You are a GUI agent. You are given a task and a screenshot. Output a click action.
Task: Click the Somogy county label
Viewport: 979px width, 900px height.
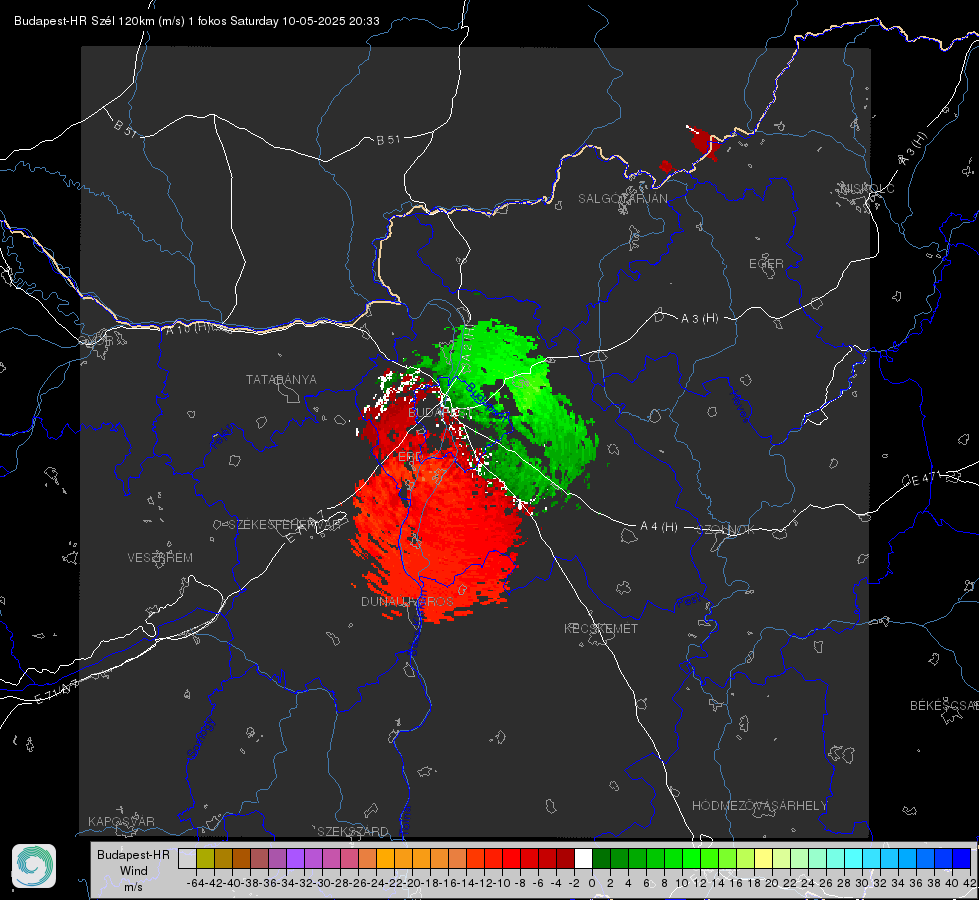point(201,739)
